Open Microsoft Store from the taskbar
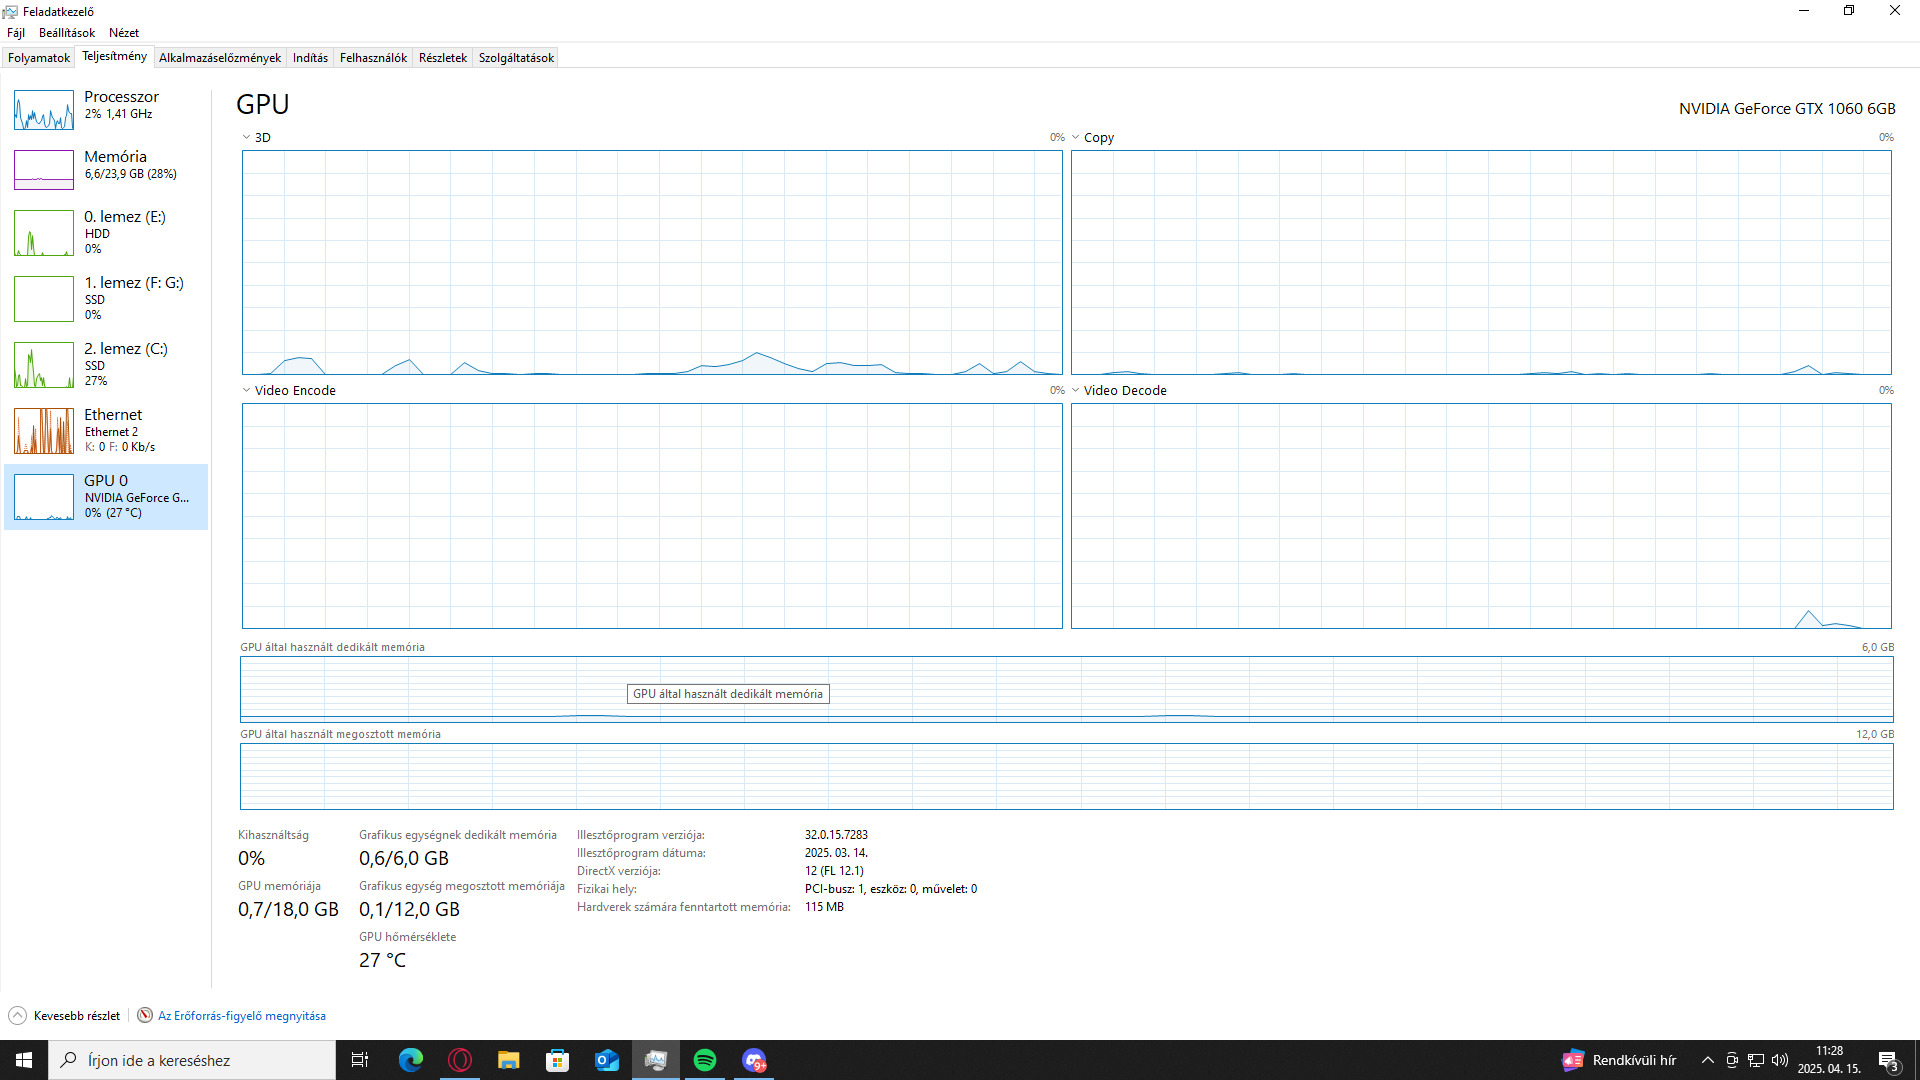 tap(558, 1060)
